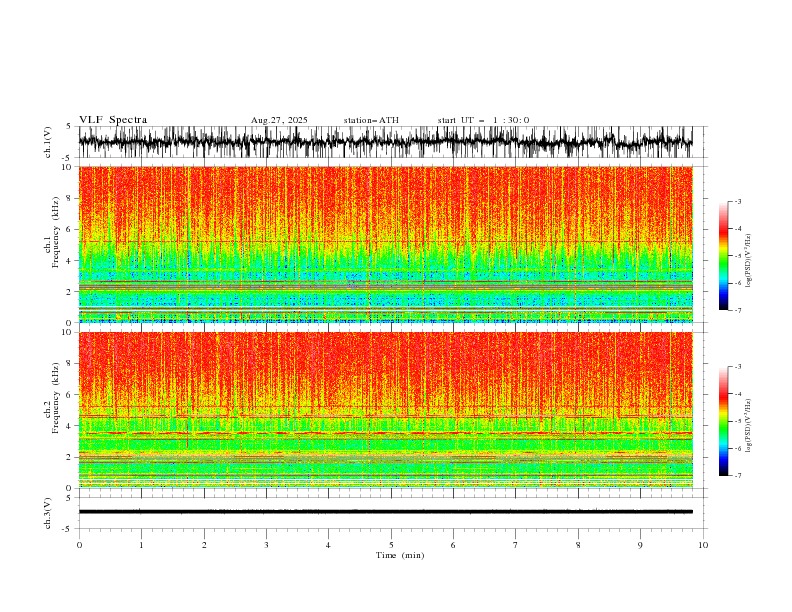Click the "9" tick on time axis
Screen dimensions: 792x612
click(640, 545)
